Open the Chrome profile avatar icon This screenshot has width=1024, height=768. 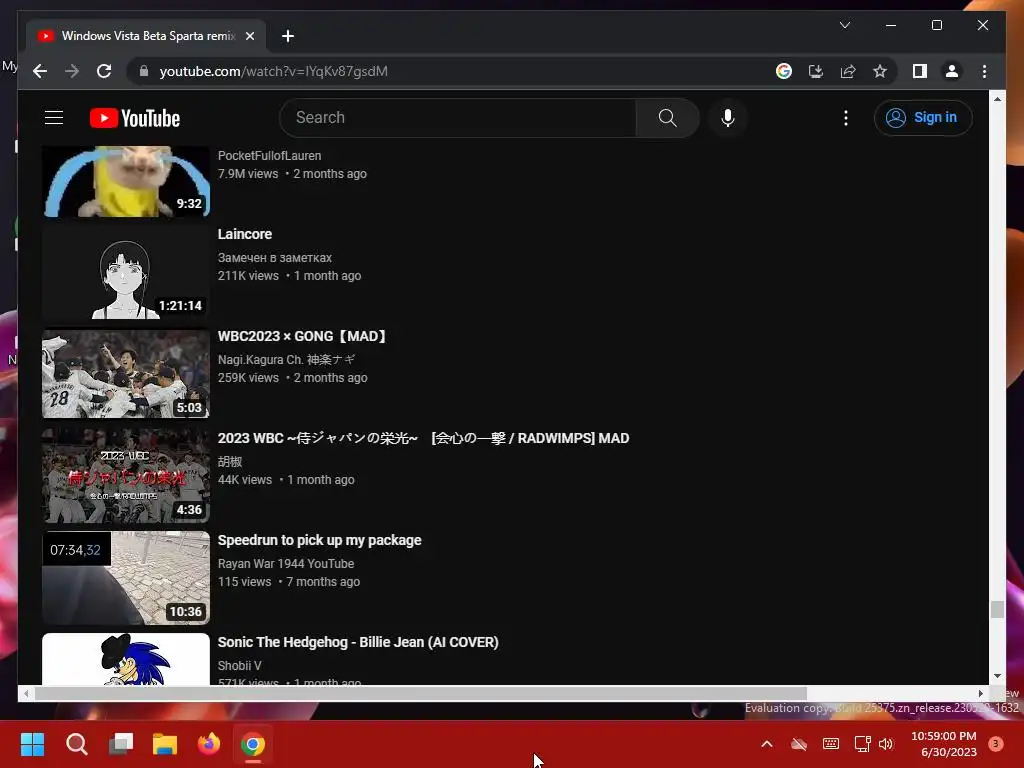[x=952, y=71]
